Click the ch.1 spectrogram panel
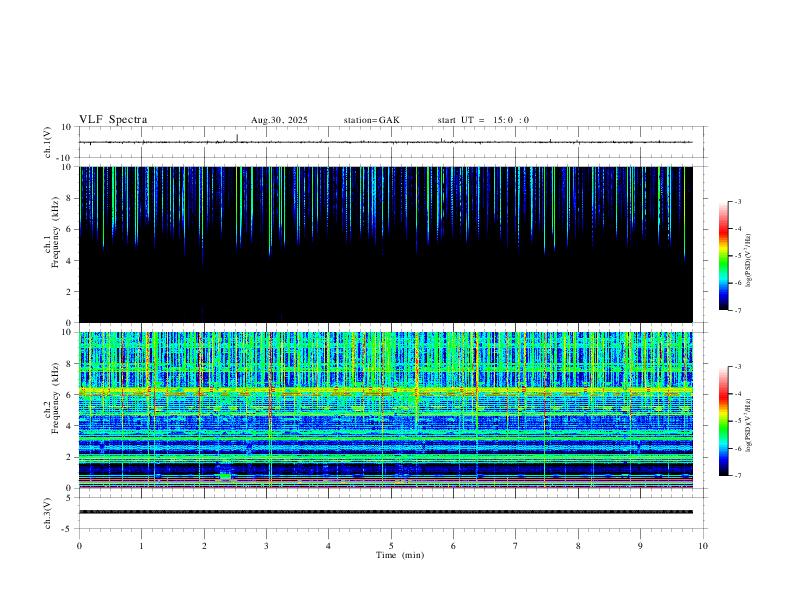Screen dimensions: 792x612 coord(386,244)
